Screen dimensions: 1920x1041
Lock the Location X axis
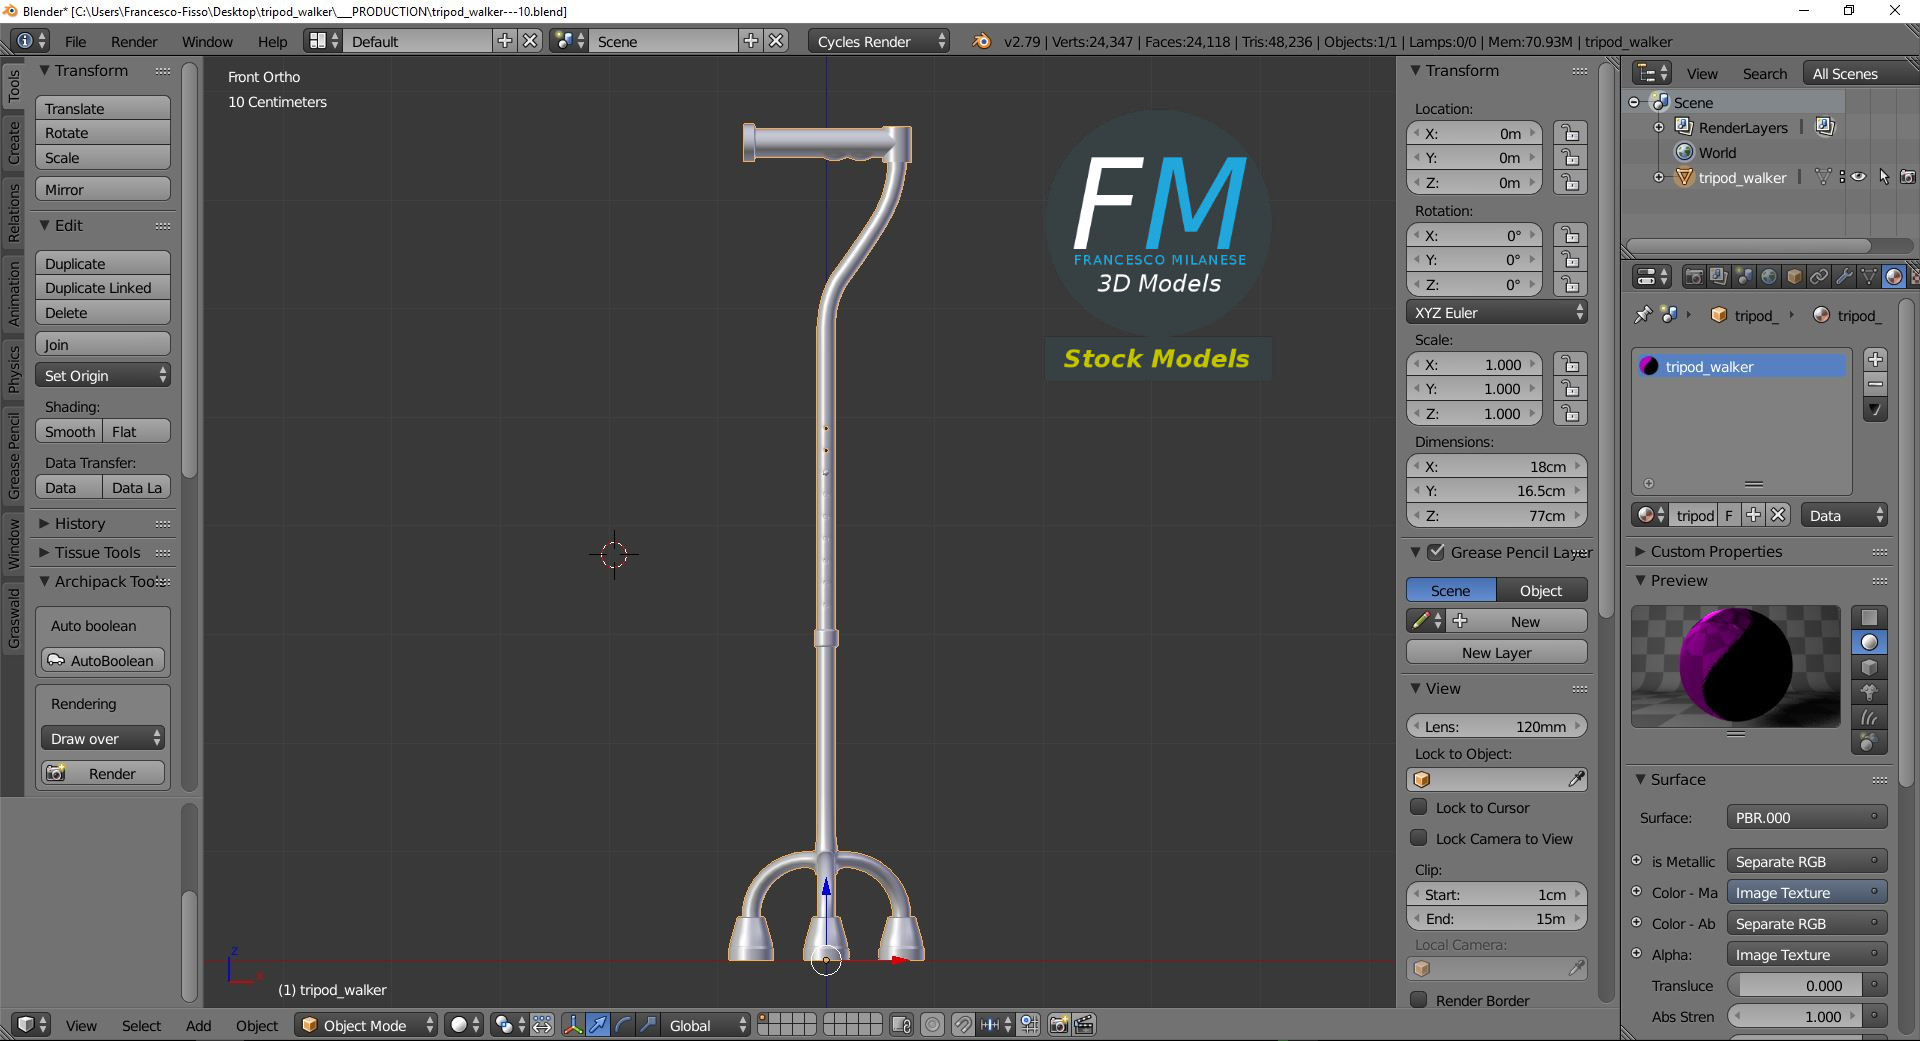click(1571, 133)
